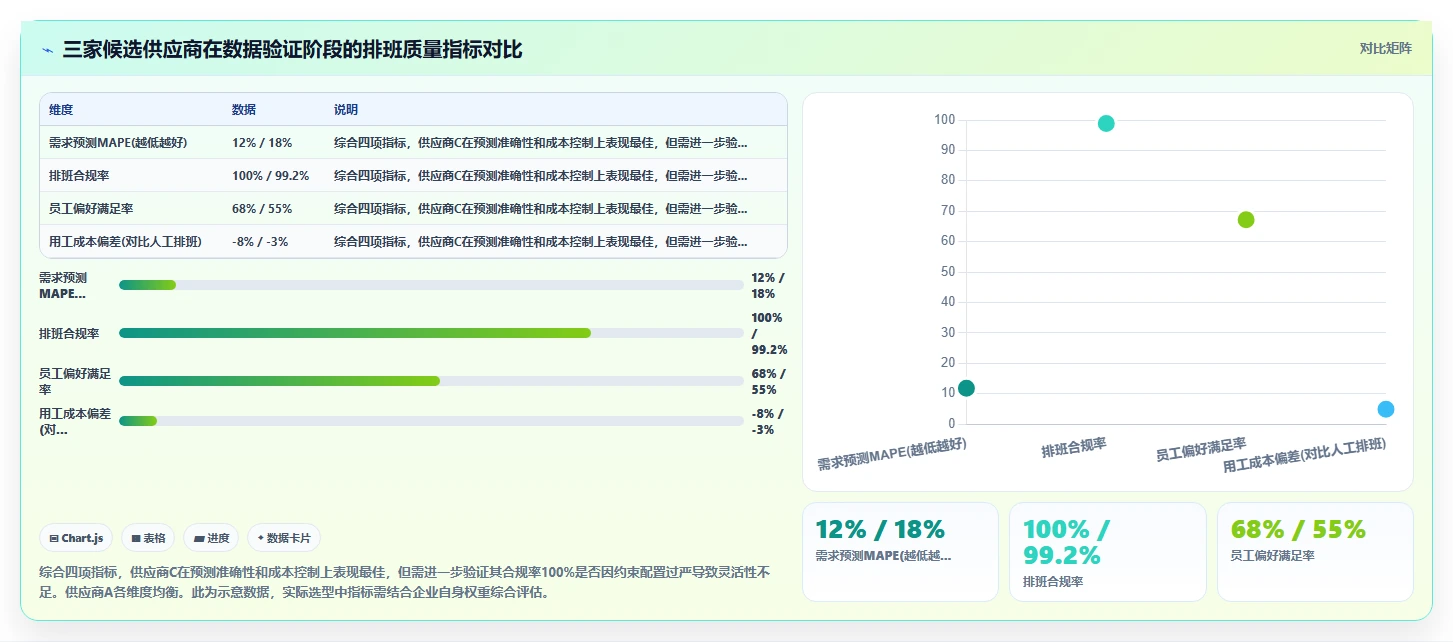Click the 用工成本偏差 progress bar
The image size is (1453, 642).
point(431,421)
